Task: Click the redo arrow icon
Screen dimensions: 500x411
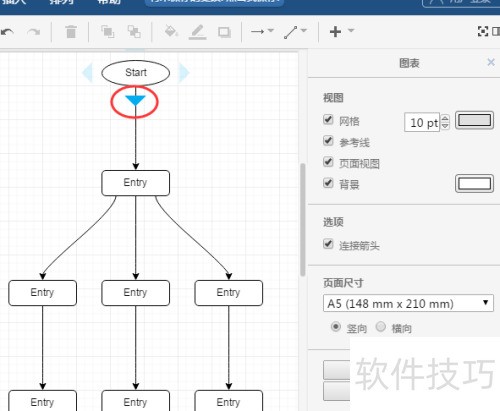Action: click(34, 32)
